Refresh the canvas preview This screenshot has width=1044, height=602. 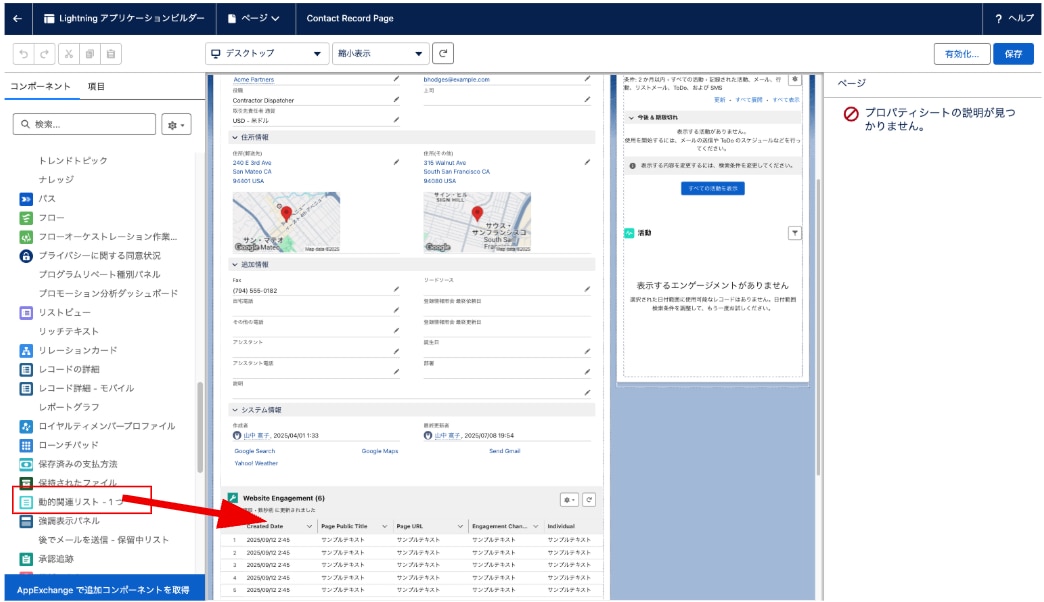[x=443, y=54]
